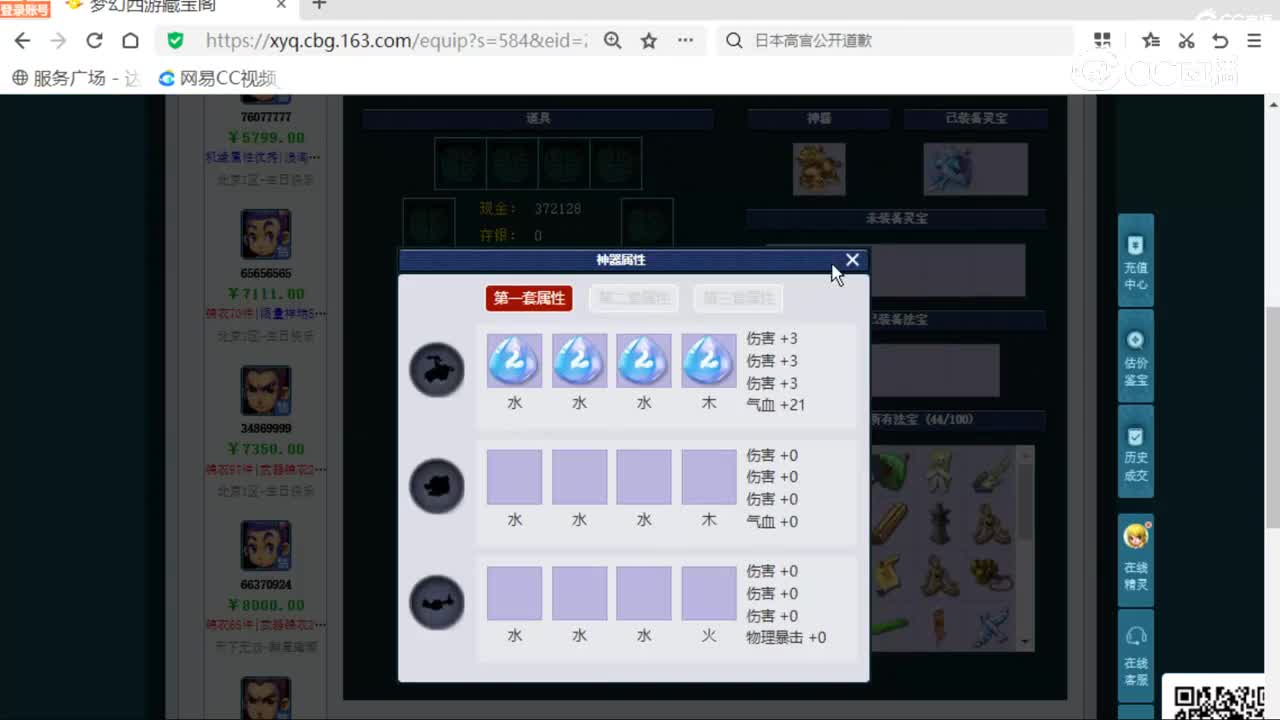The image size is (1280, 720).
Task: Open the browser menu via three-dot icon
Action: click(685, 41)
